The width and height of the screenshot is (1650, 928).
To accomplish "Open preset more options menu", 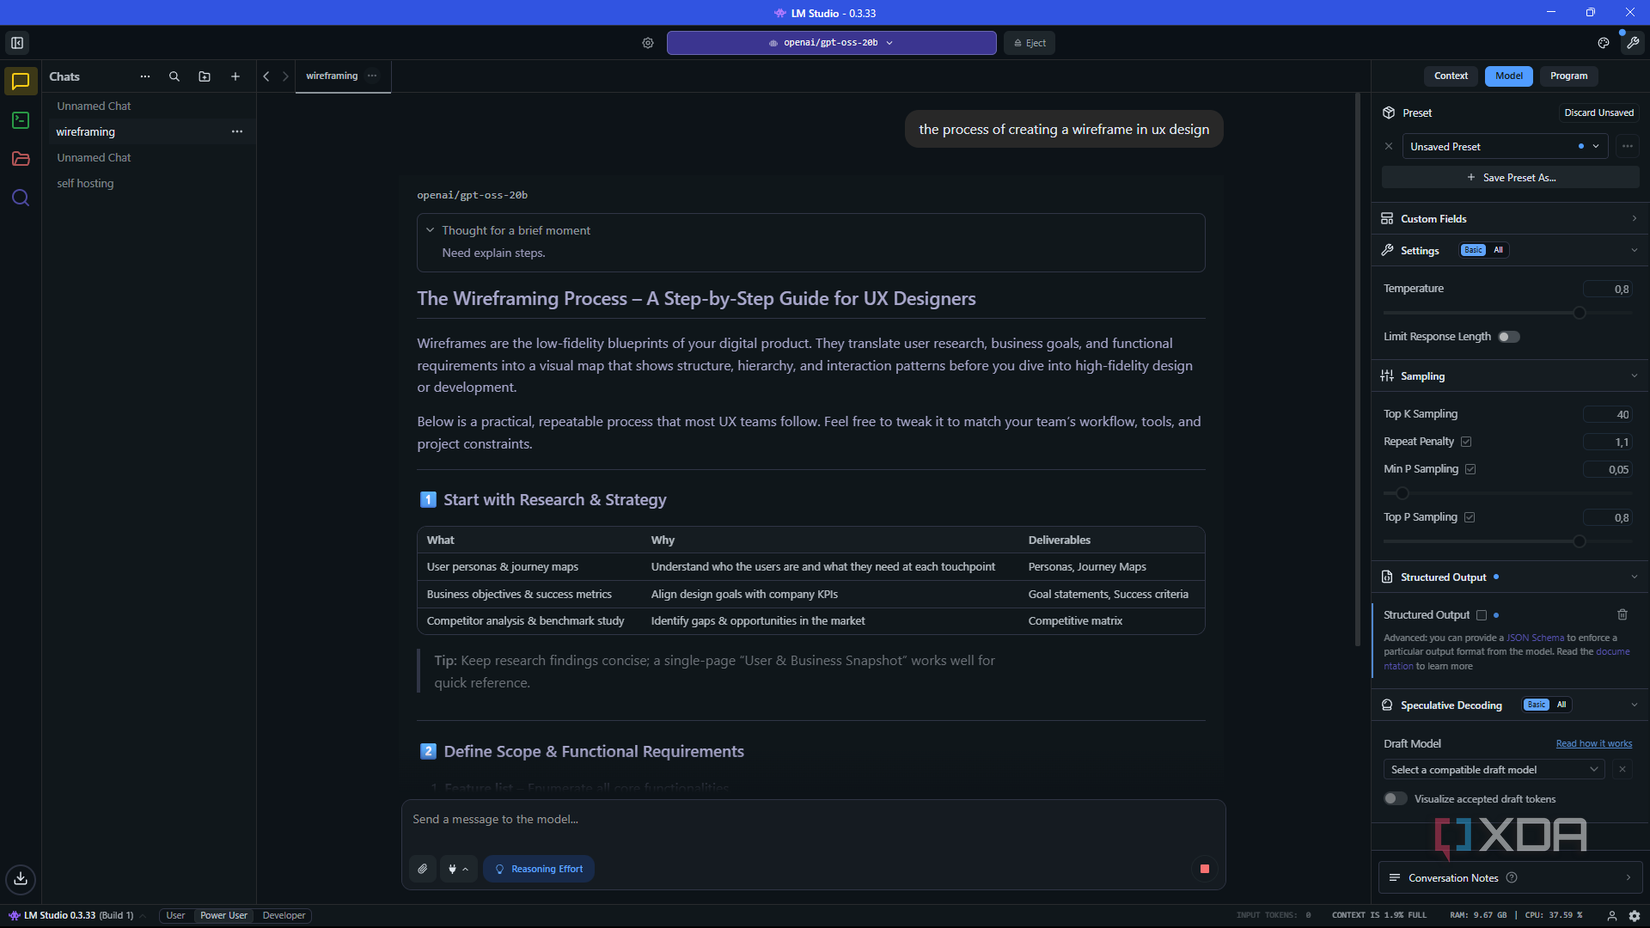I will click(x=1627, y=147).
